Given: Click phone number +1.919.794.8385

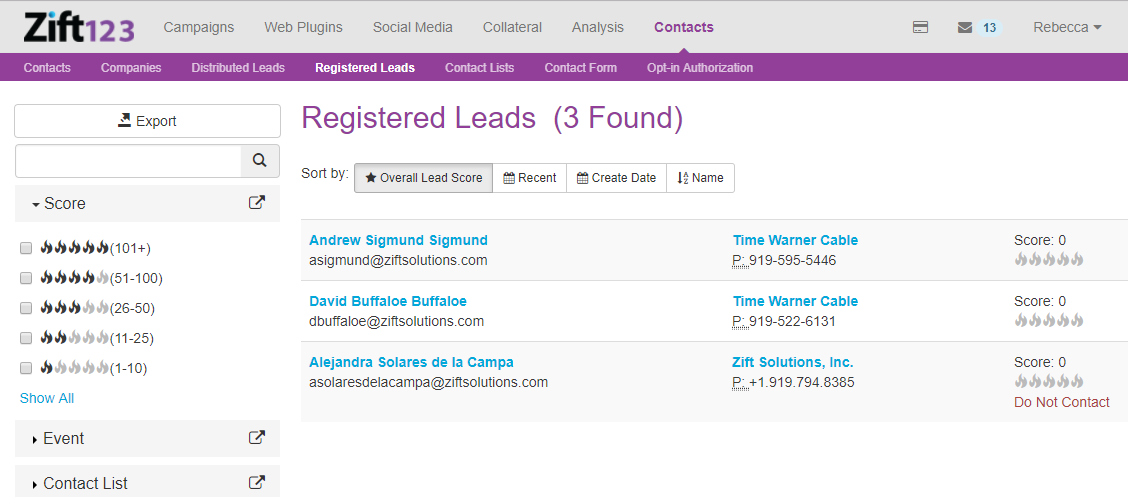Looking at the screenshot, I should 802,383.
